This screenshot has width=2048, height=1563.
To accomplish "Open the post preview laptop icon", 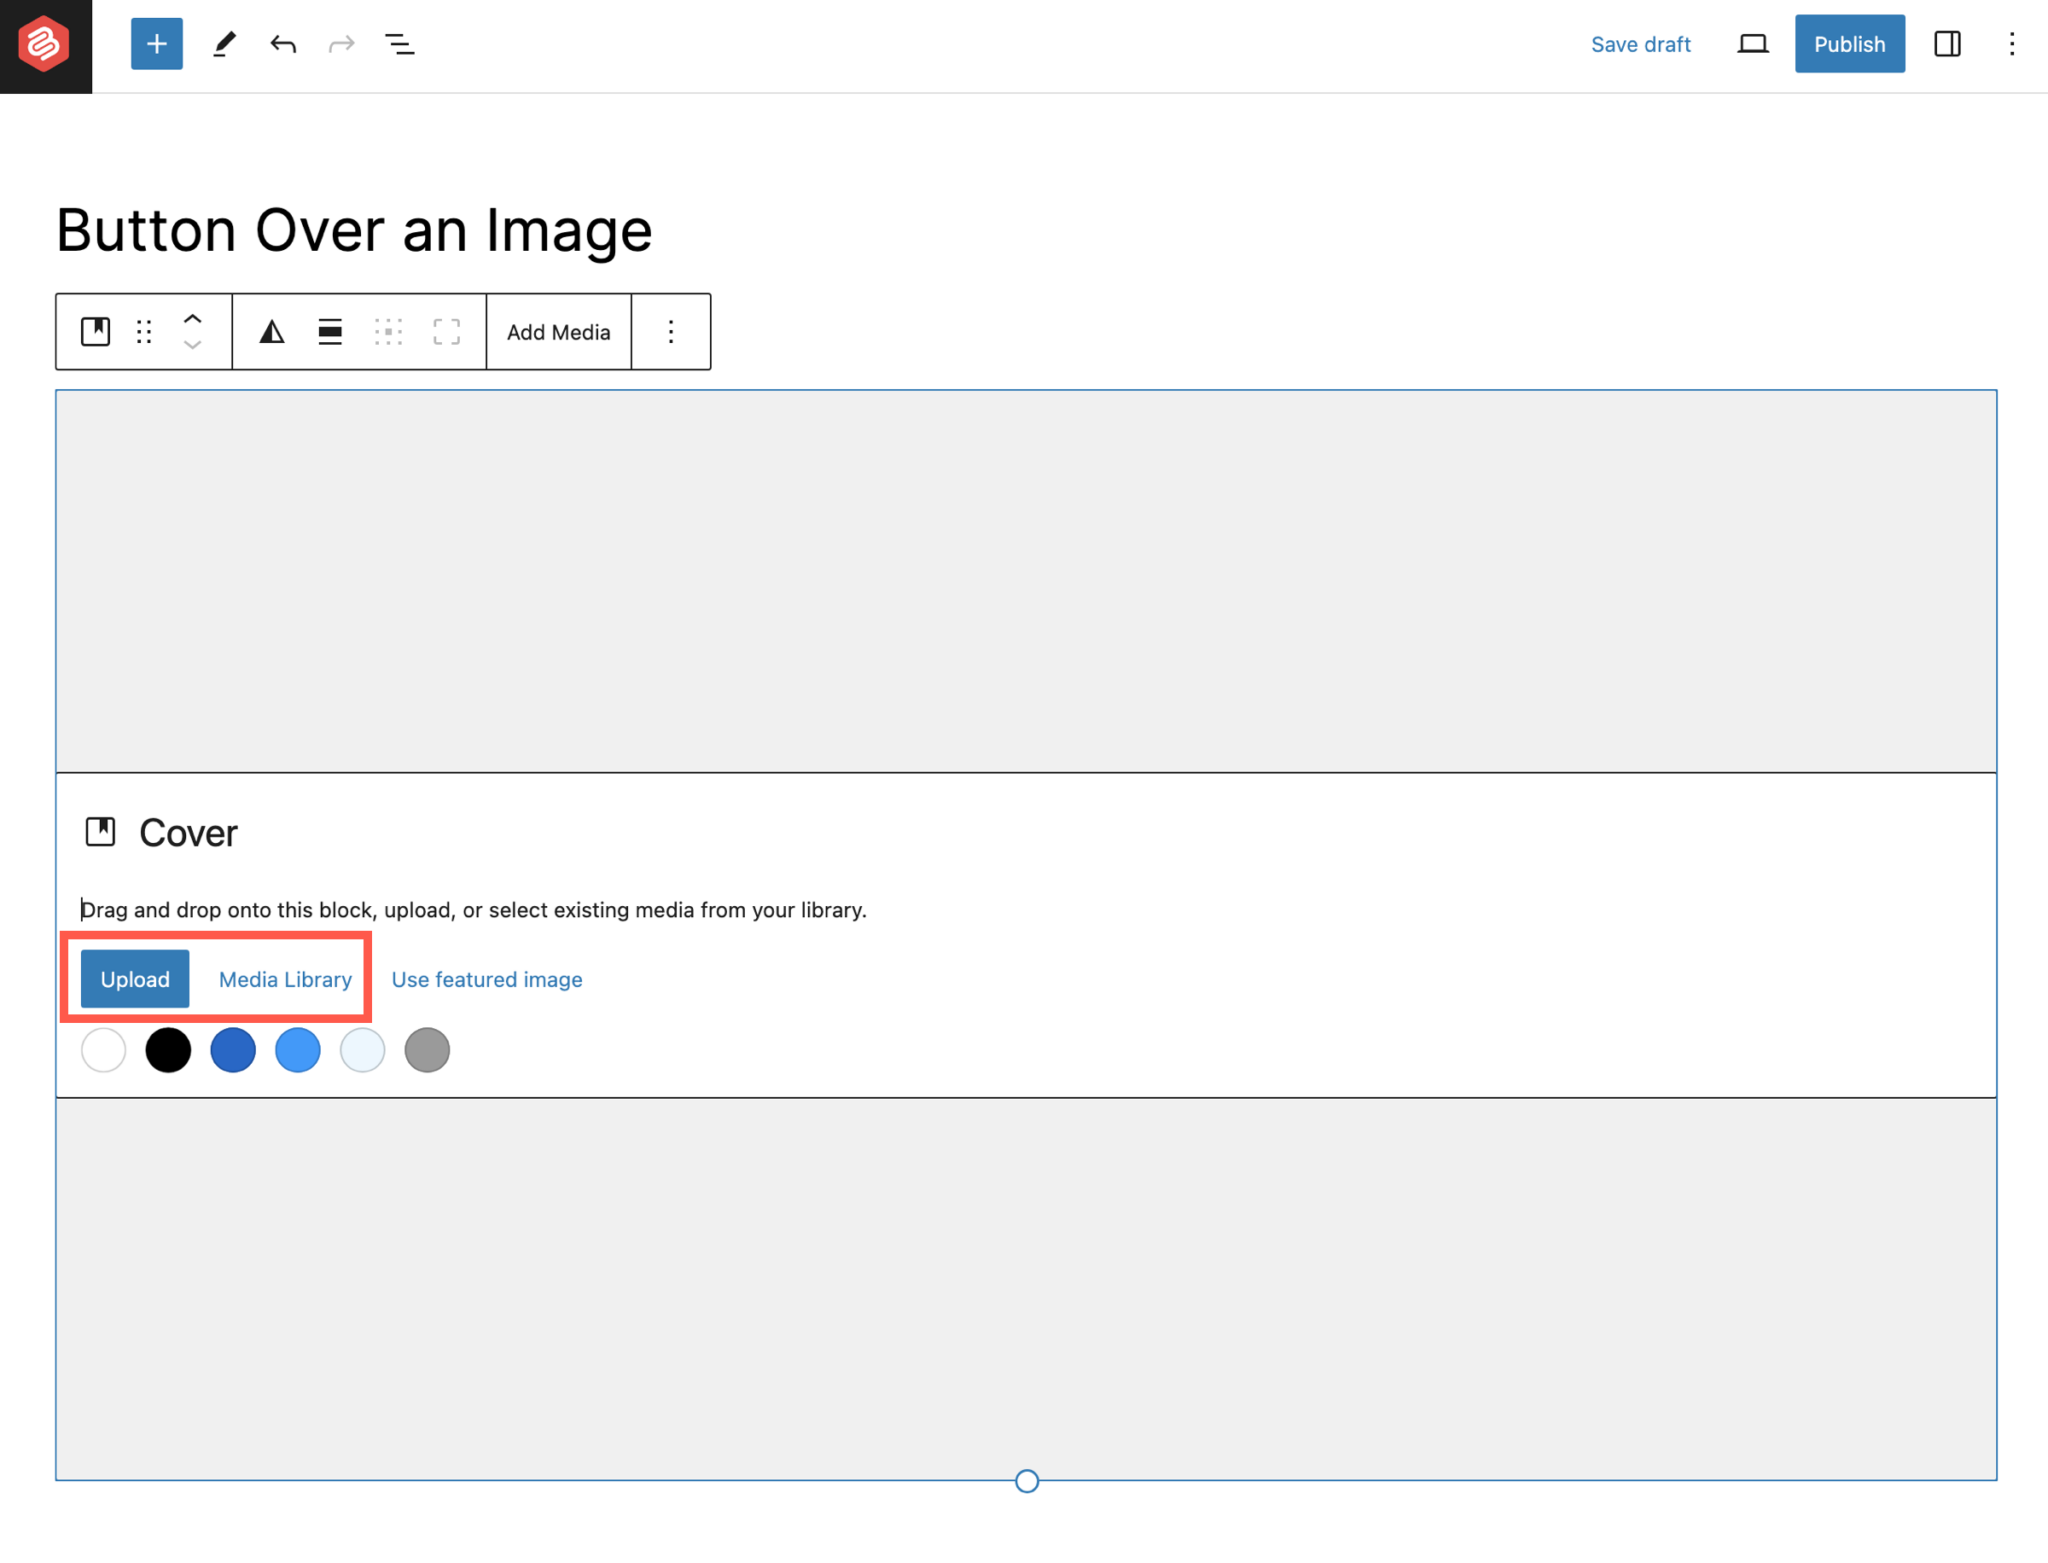I will tap(1752, 44).
